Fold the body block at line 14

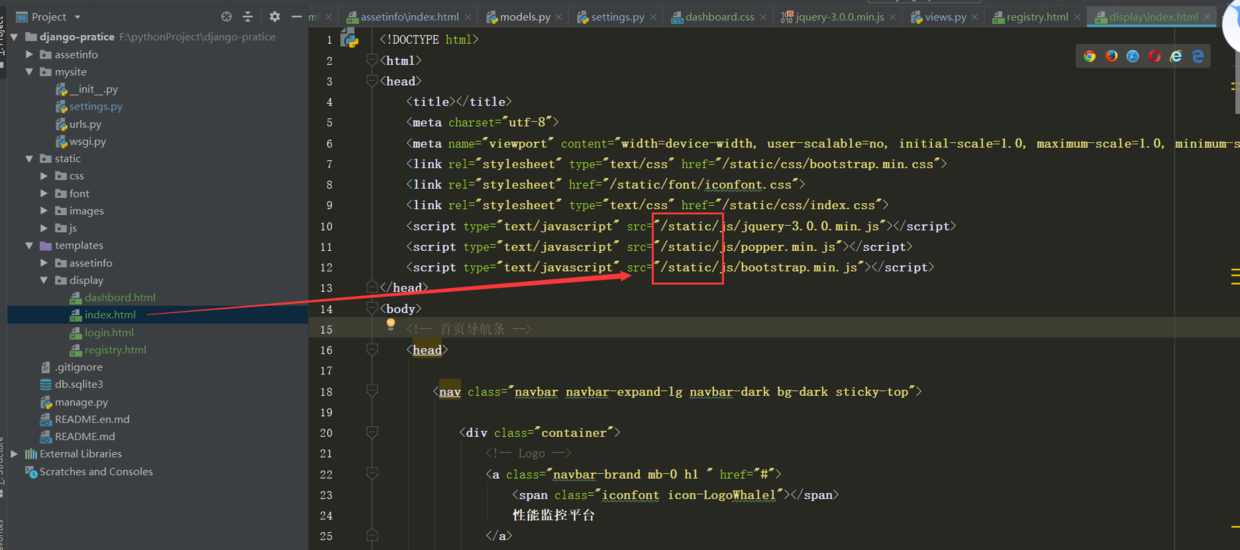pyautogui.click(x=372, y=309)
